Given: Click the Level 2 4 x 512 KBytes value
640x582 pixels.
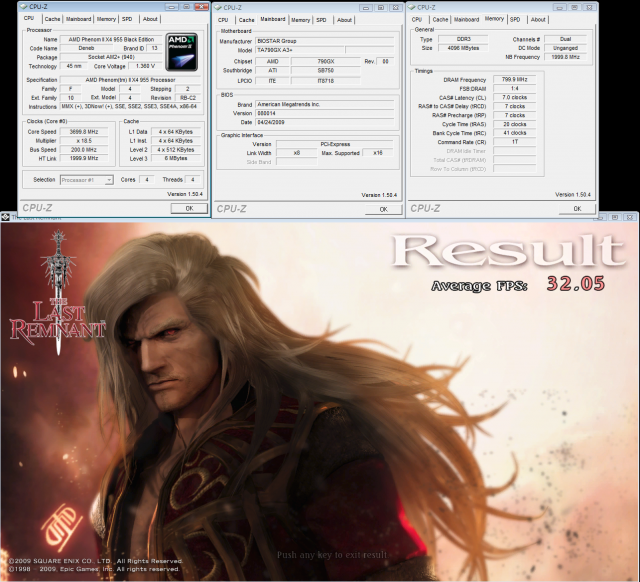Looking at the screenshot, I should click(x=176, y=150).
